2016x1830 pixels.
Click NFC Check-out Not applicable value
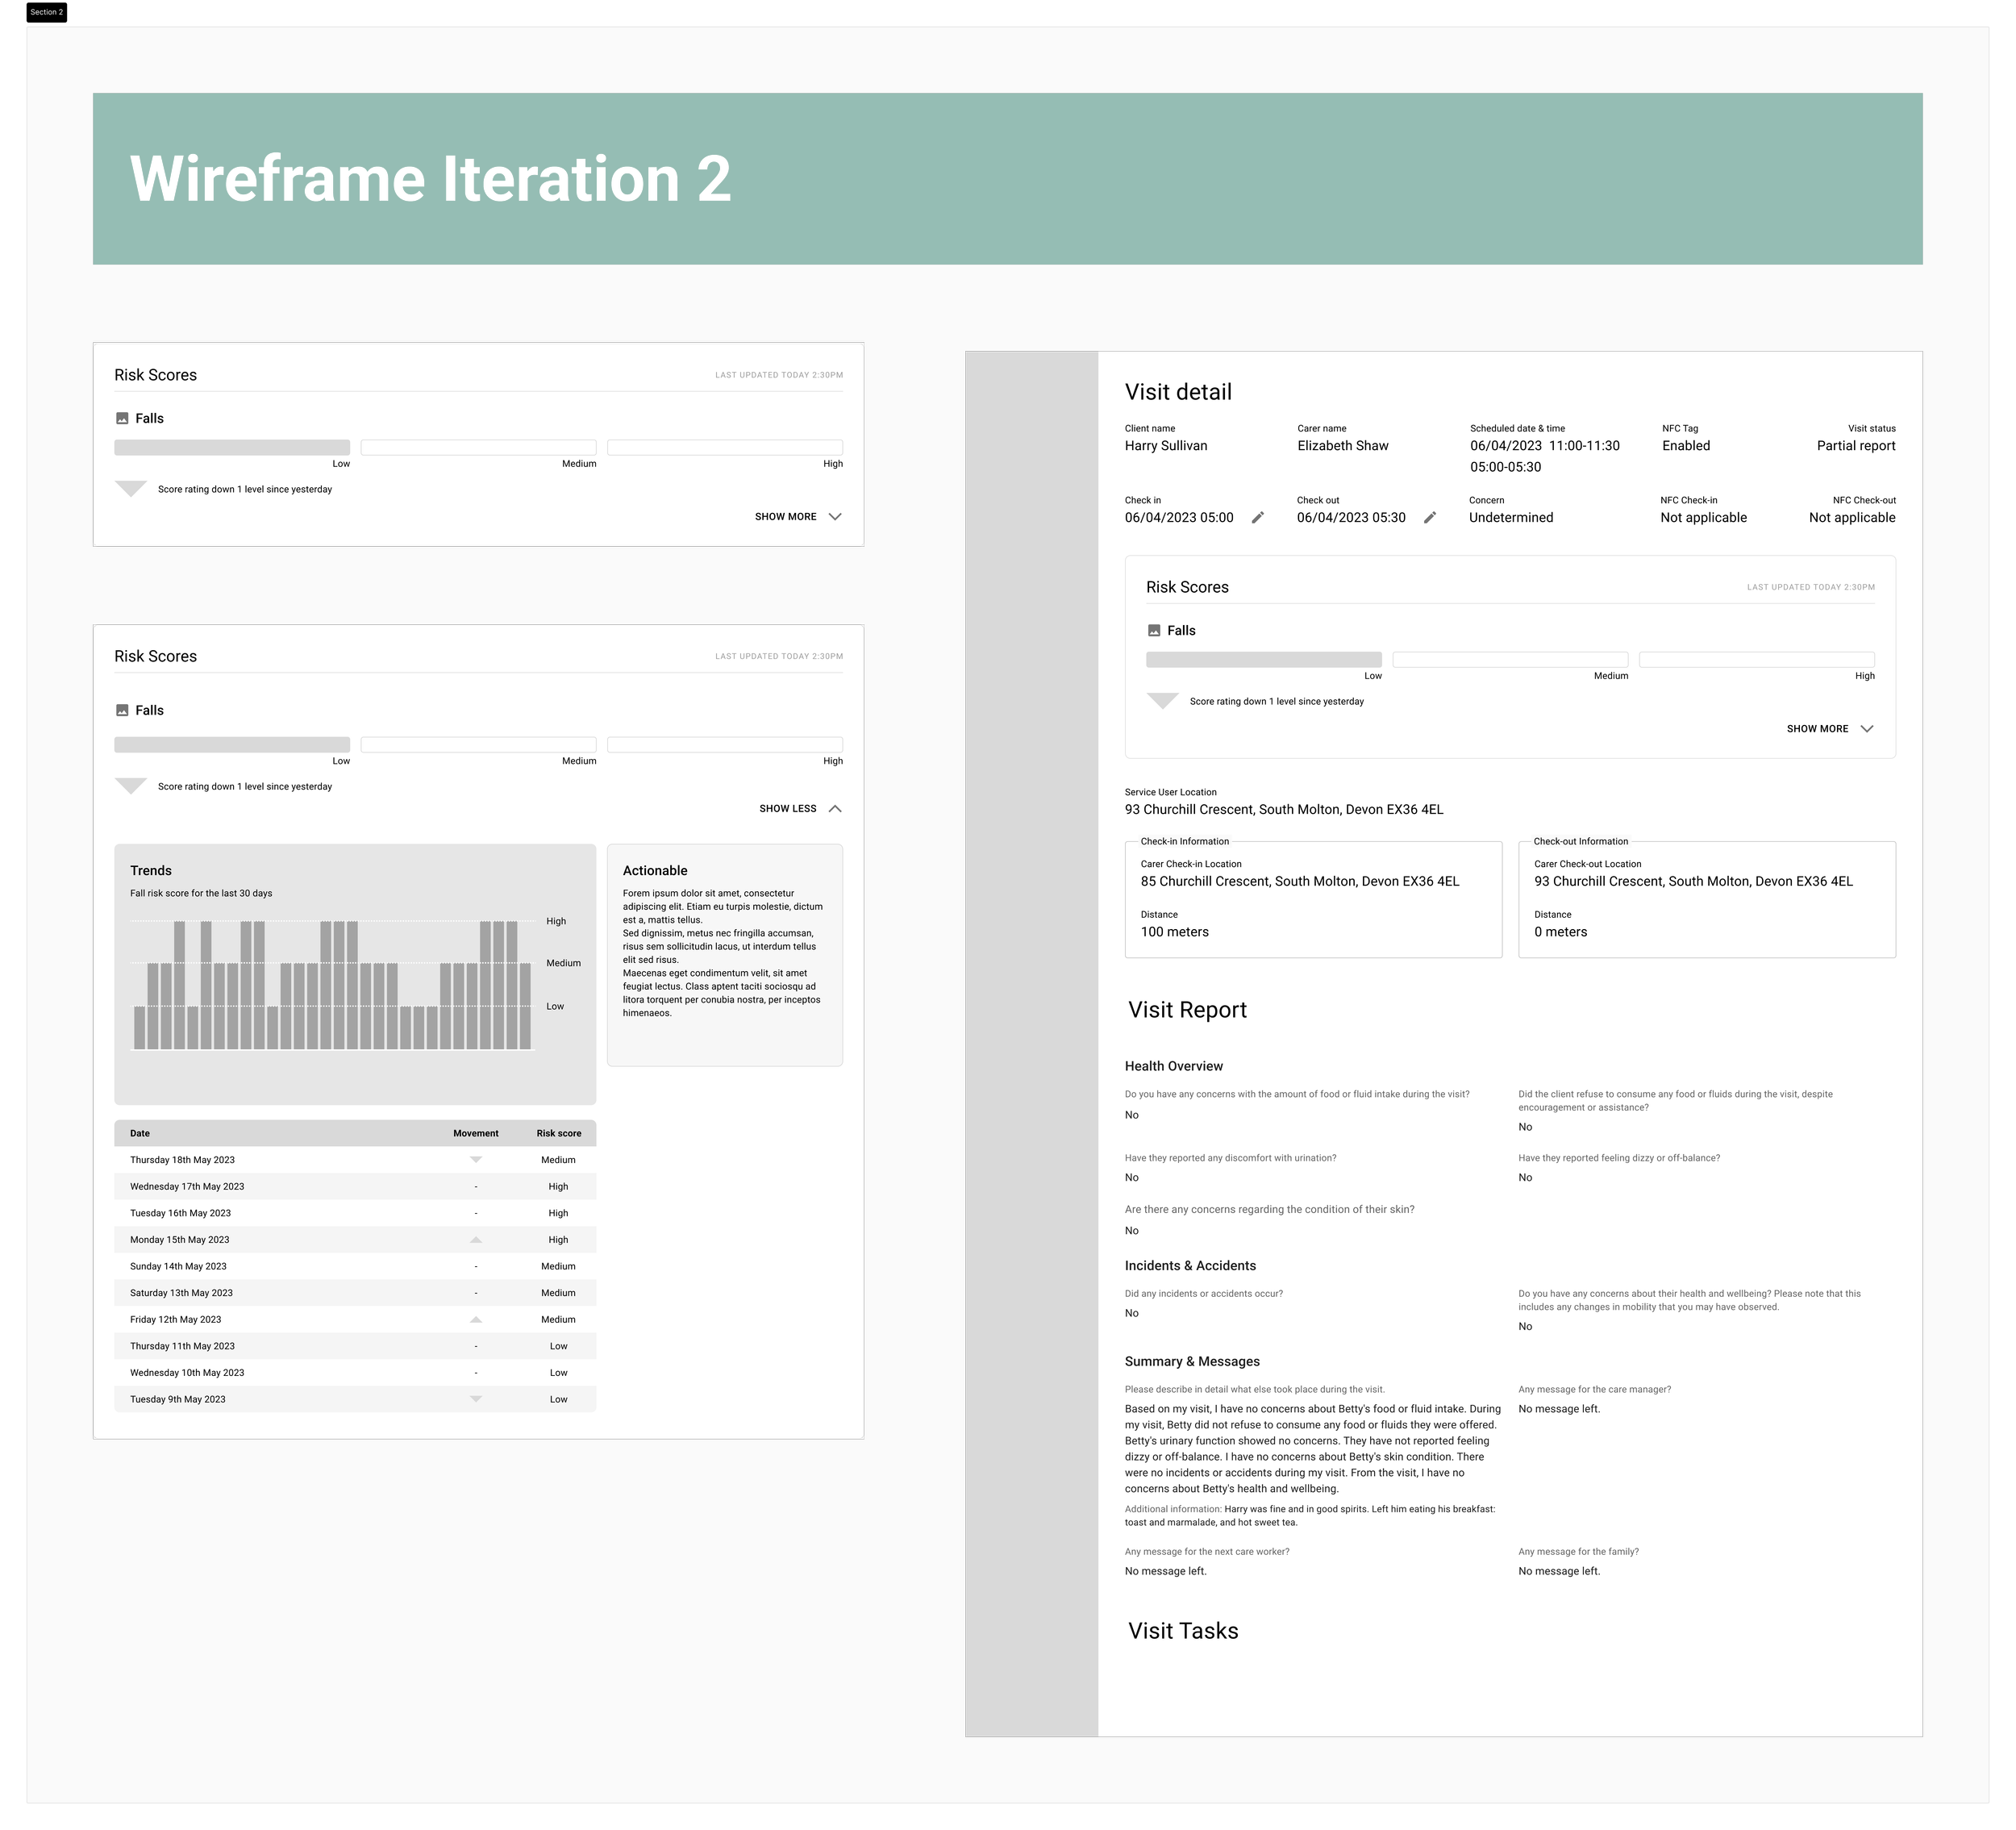(1852, 517)
